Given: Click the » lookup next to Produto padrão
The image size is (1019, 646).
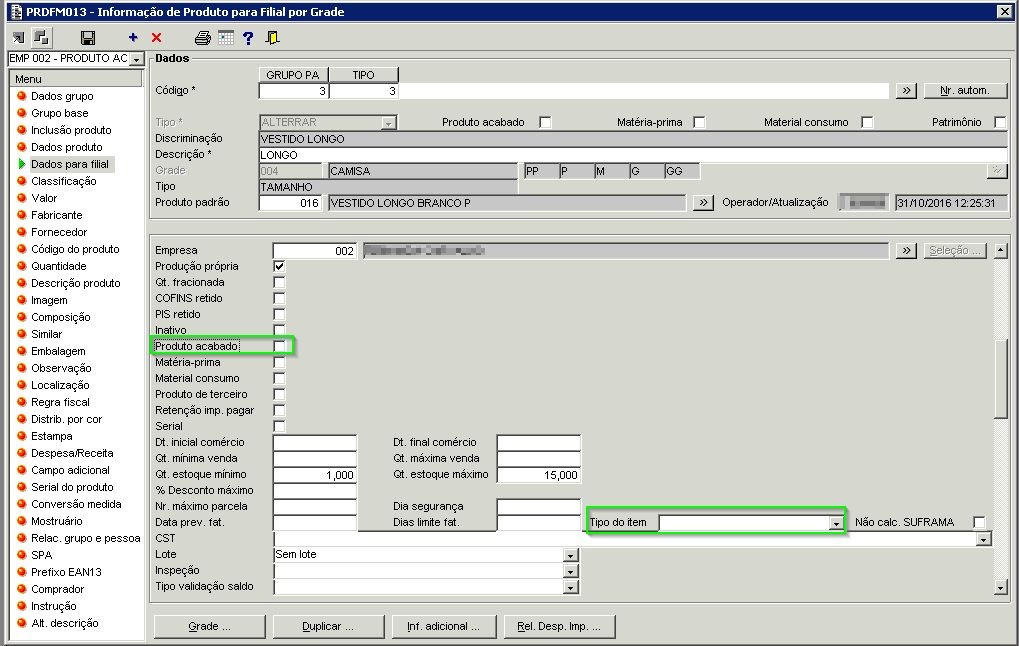Looking at the screenshot, I should point(703,203).
